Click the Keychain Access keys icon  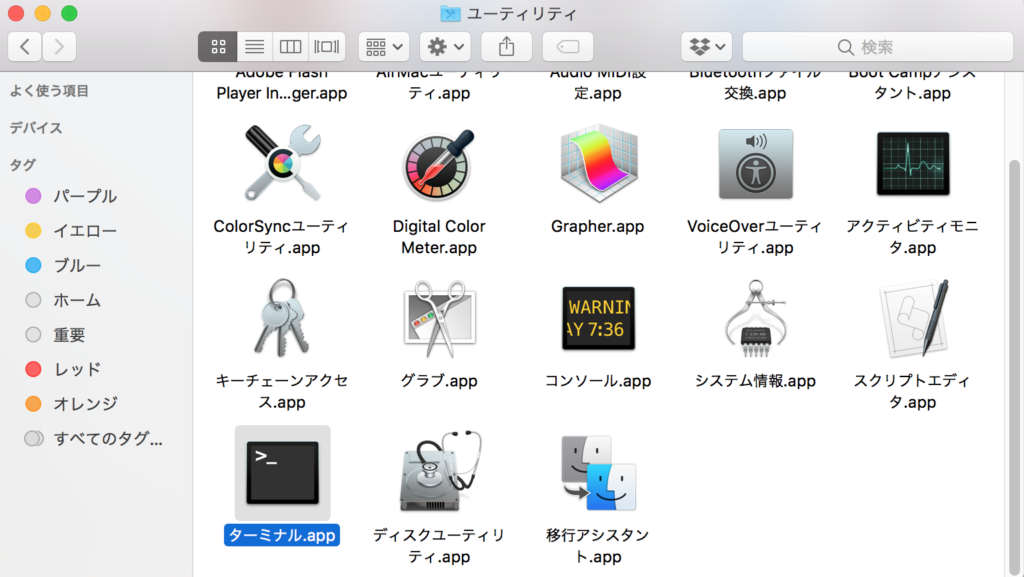(x=282, y=319)
